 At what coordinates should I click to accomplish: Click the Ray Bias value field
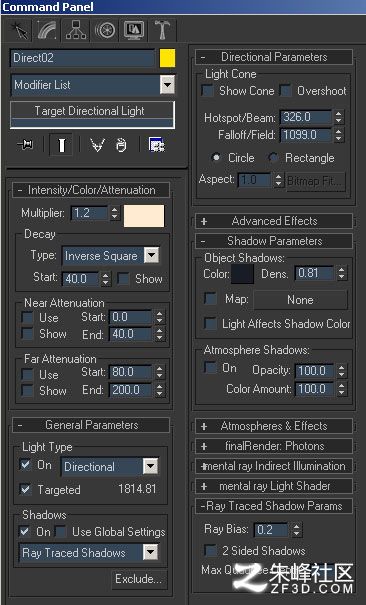pyautogui.click(x=271, y=529)
